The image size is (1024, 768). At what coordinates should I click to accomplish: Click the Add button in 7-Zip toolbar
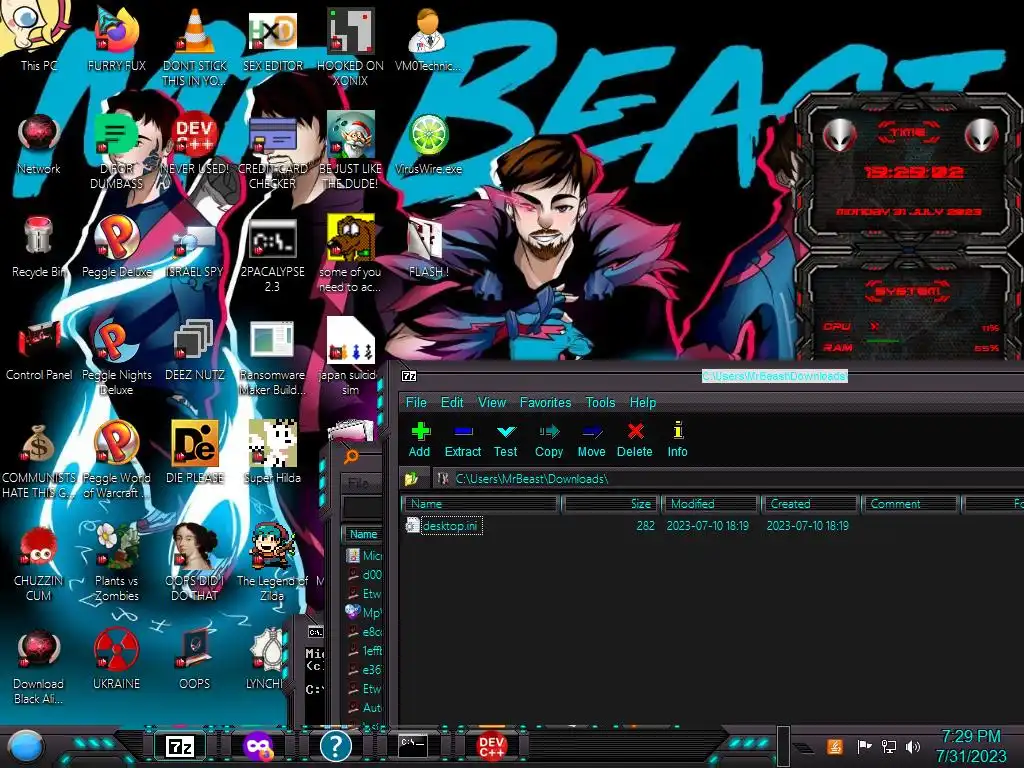click(420, 440)
